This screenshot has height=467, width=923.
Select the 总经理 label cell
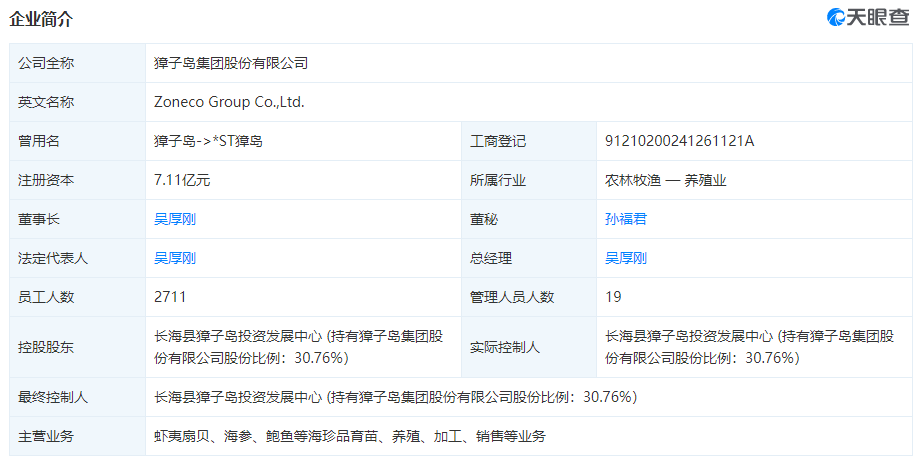coord(529,258)
